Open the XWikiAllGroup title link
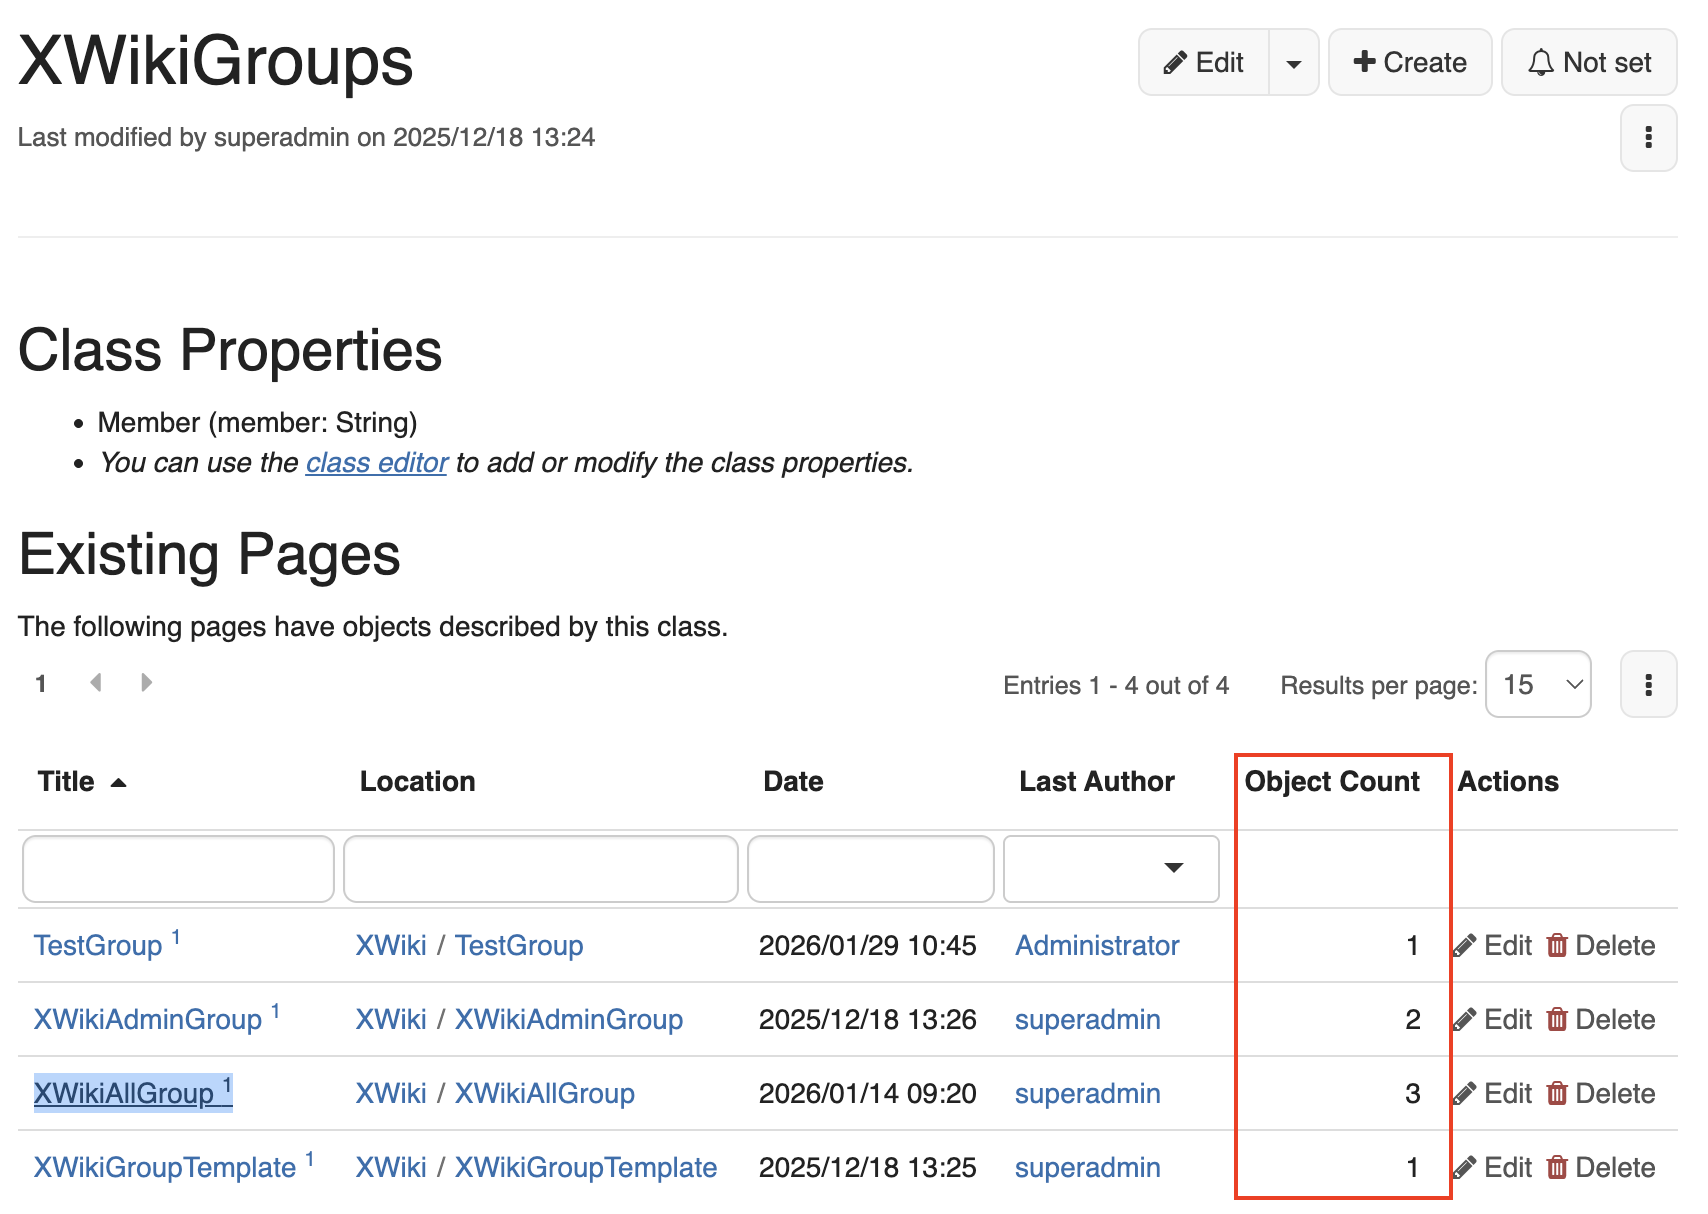Viewport: 1708px width, 1214px height. pyautogui.click(x=124, y=1093)
